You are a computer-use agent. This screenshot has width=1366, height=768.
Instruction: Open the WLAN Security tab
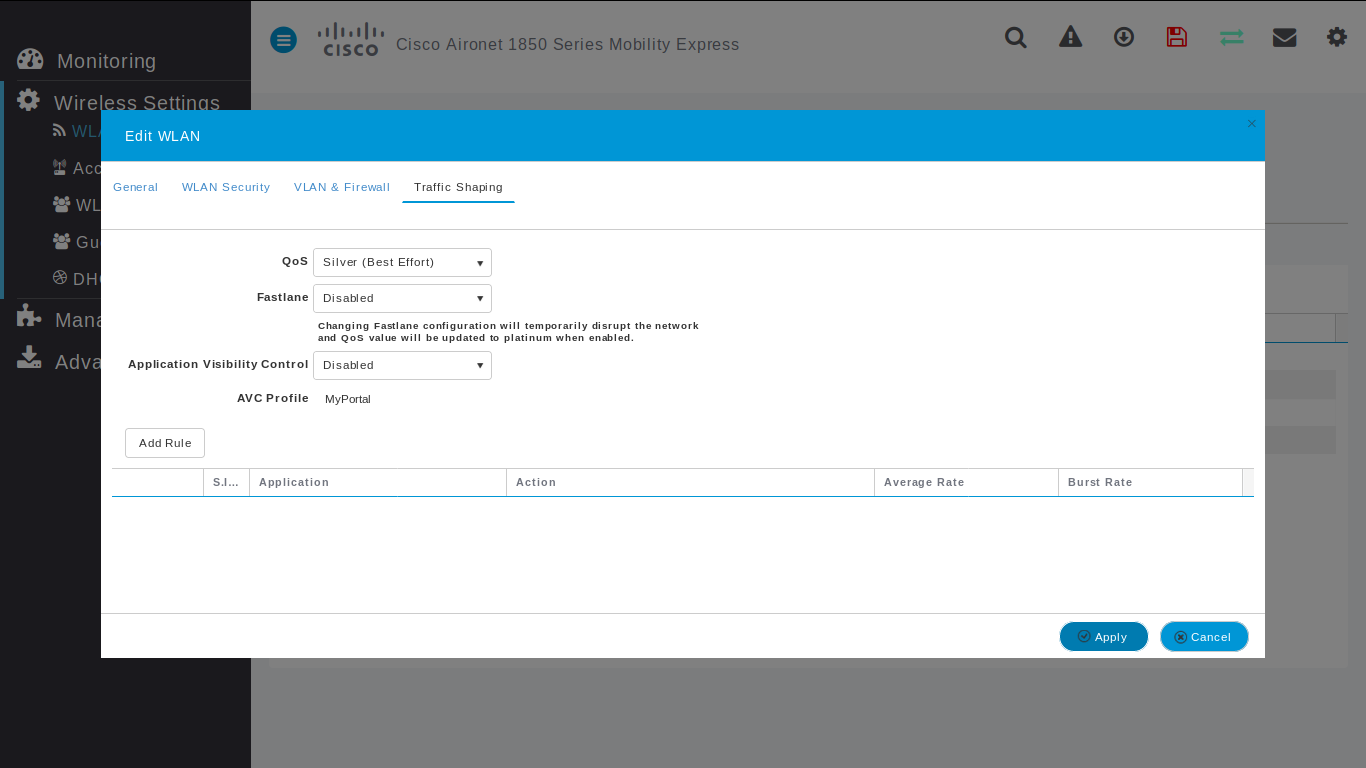click(x=225, y=187)
